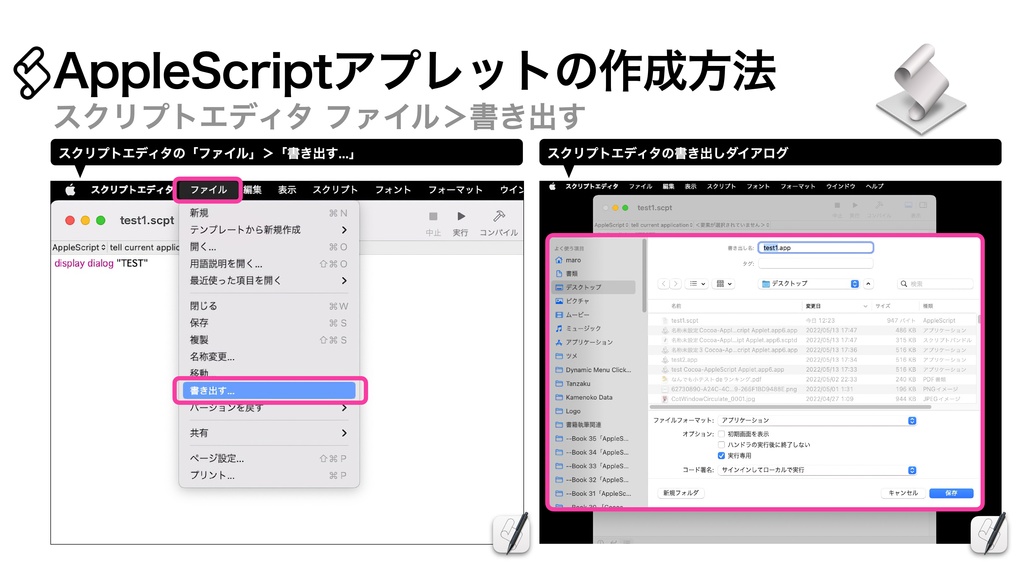Click the search magnifier in the export dialog
The width and height of the screenshot is (1024, 576).
(x=905, y=284)
